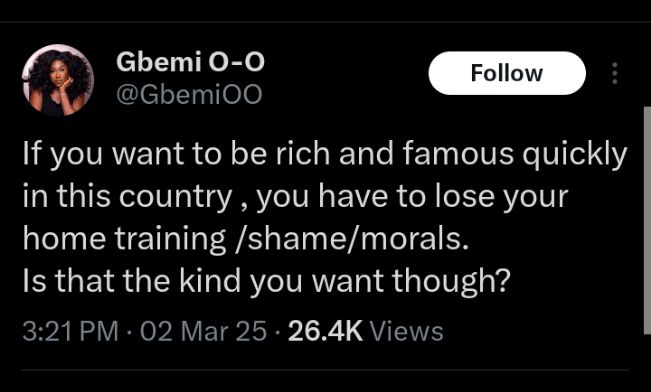Click the display name Gbemi O-O
The image size is (651, 392).
pyautogui.click(x=190, y=62)
